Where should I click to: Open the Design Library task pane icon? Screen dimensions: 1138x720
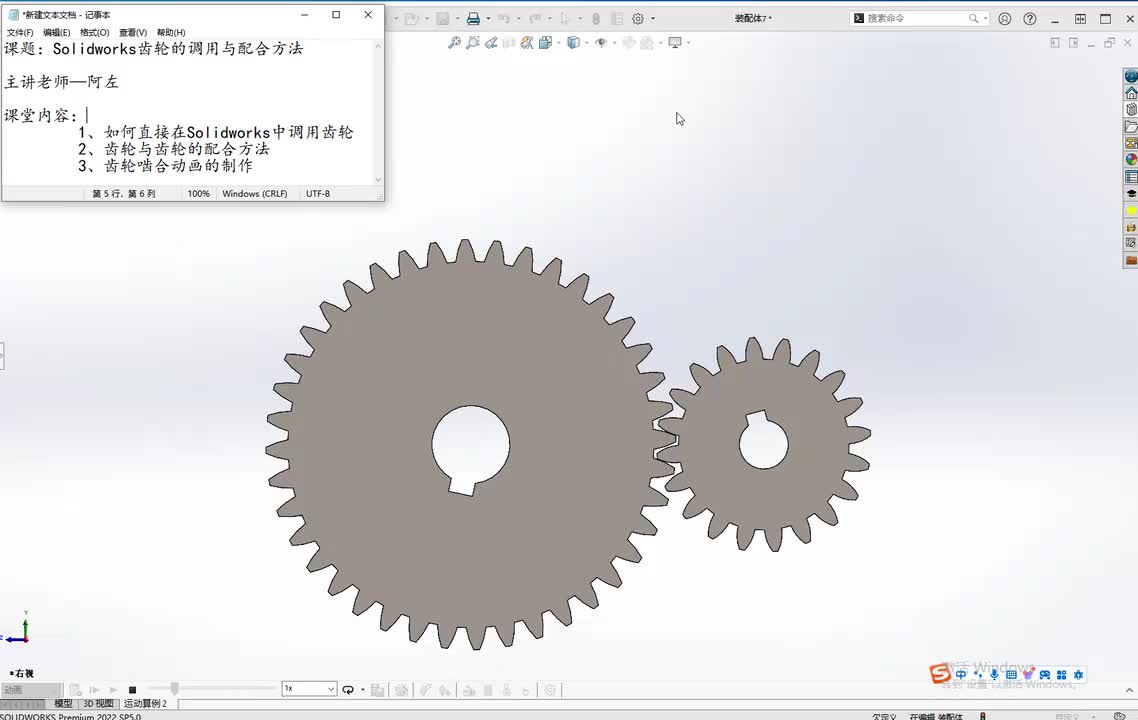pyautogui.click(x=1131, y=110)
